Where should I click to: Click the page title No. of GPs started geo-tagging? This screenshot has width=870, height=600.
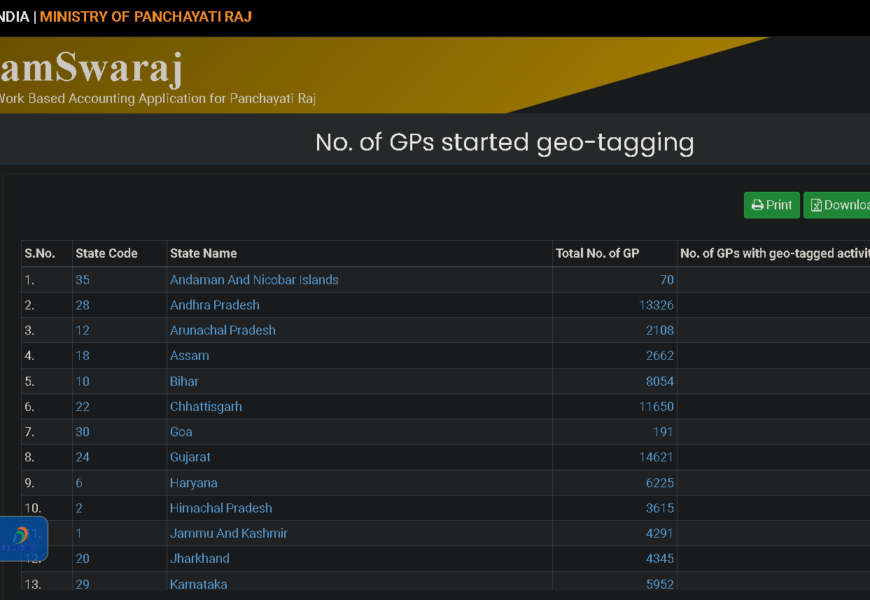(504, 143)
